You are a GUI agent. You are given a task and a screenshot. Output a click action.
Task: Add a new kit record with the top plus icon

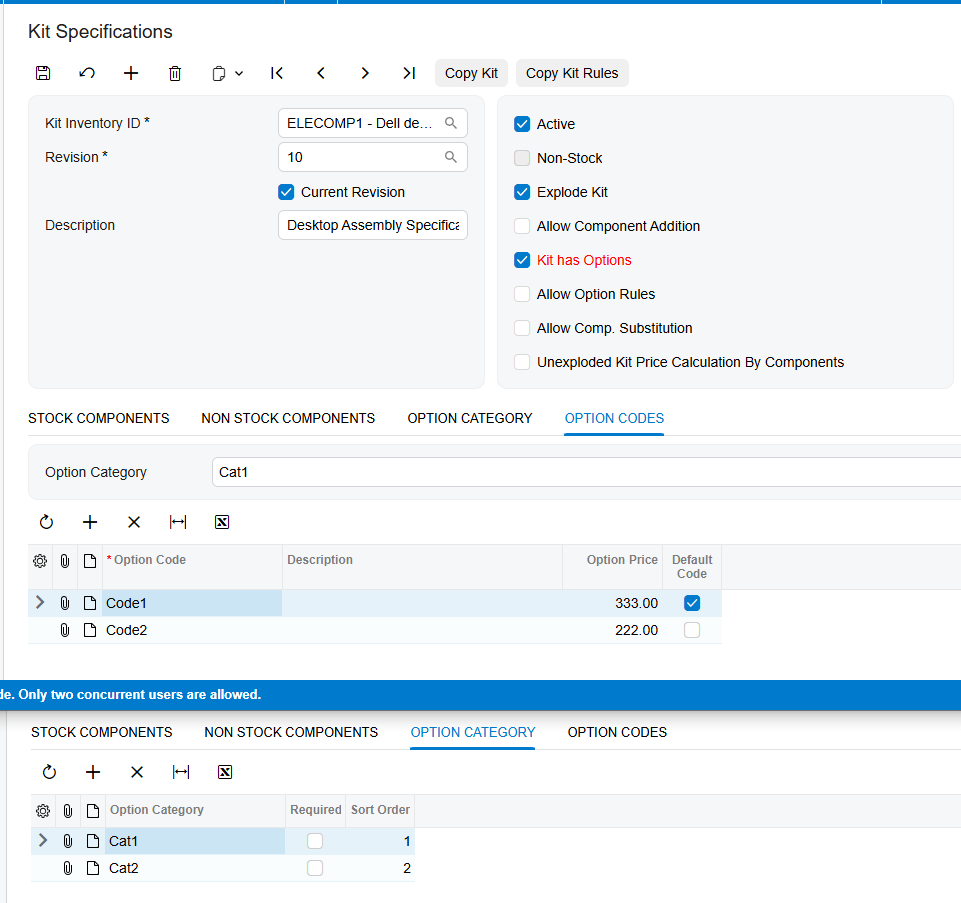pos(131,74)
